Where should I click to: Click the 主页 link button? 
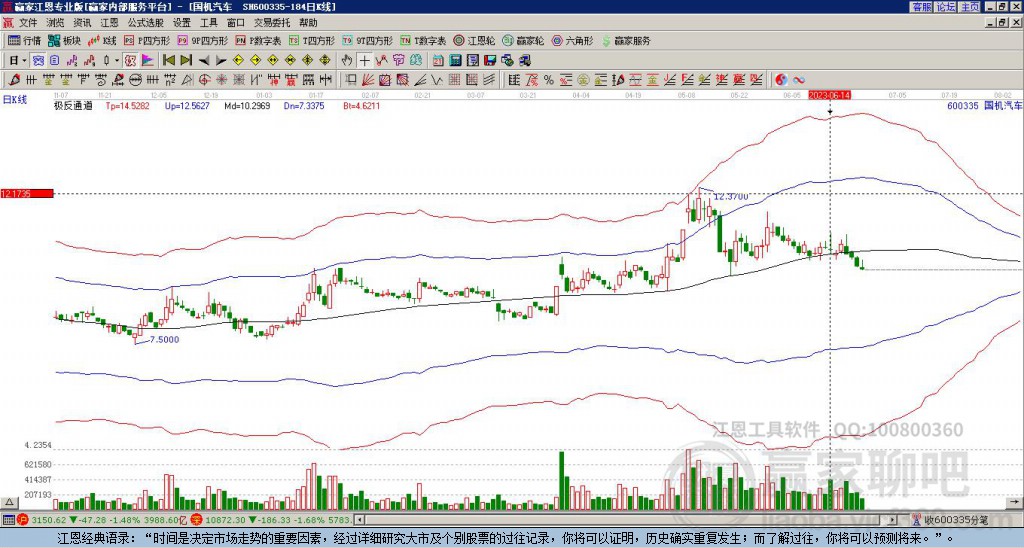(x=969, y=7)
